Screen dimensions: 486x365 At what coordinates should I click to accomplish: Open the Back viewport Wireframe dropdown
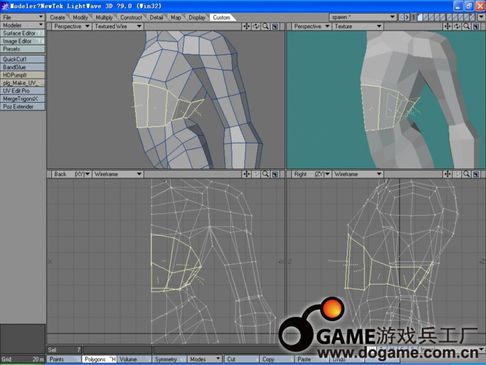[x=118, y=174]
